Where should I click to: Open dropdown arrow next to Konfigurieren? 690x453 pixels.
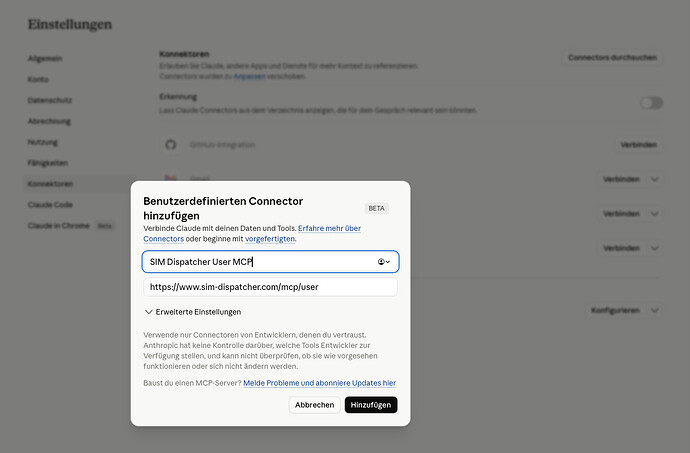coord(655,310)
